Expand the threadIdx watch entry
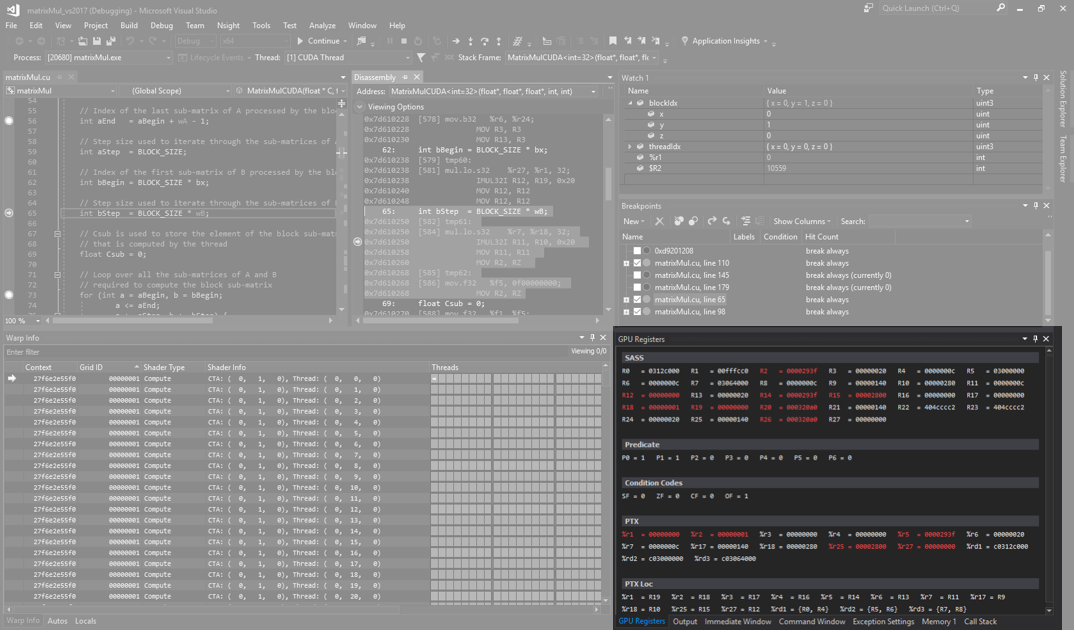The image size is (1075, 632). [630, 147]
